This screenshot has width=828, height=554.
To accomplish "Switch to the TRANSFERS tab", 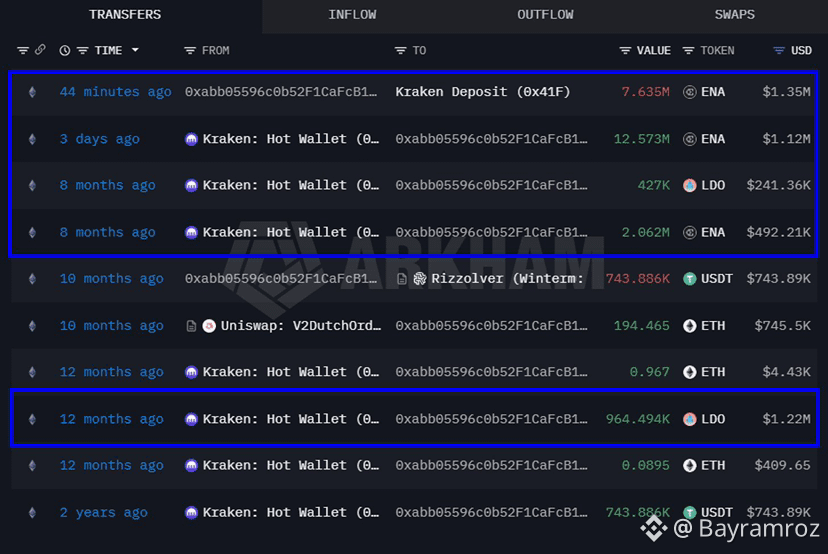I will pos(125,15).
